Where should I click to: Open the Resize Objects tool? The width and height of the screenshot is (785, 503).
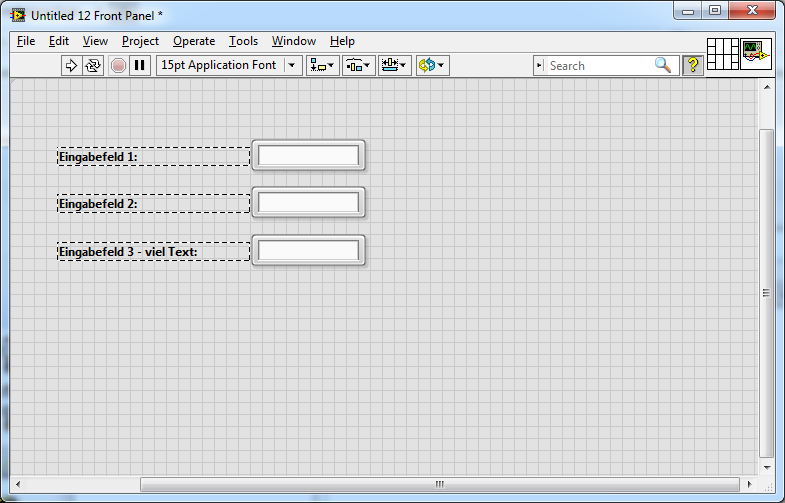pos(395,66)
